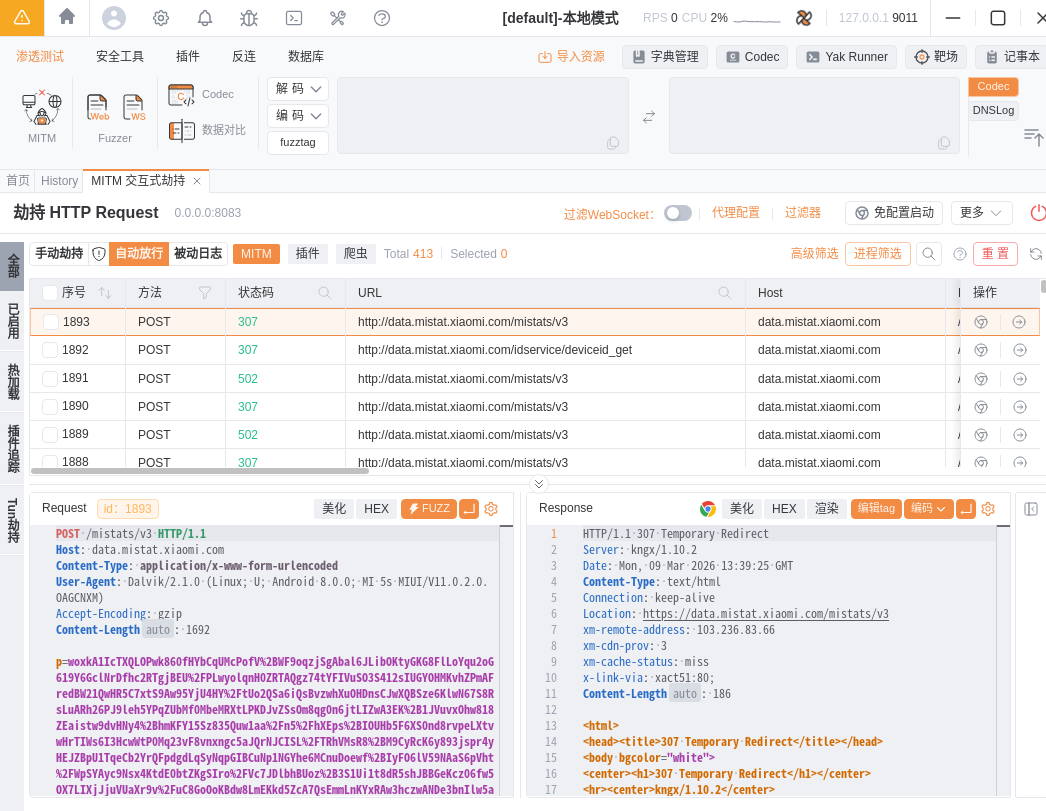Open the Response 编码 dropdown

tap(928, 509)
